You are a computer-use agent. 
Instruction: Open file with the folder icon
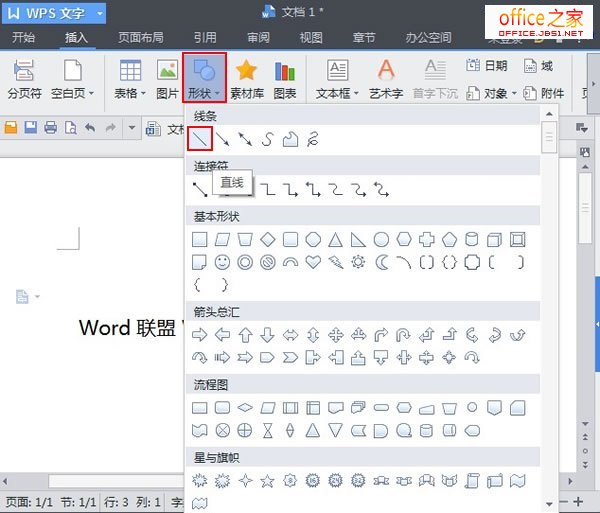pyautogui.click(x=11, y=127)
